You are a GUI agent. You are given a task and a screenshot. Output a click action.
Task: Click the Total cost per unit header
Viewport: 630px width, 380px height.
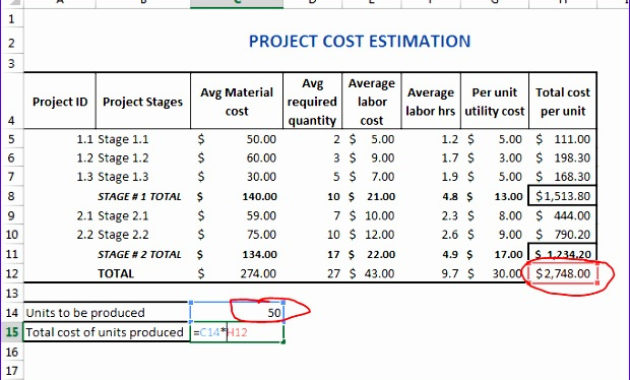point(563,101)
